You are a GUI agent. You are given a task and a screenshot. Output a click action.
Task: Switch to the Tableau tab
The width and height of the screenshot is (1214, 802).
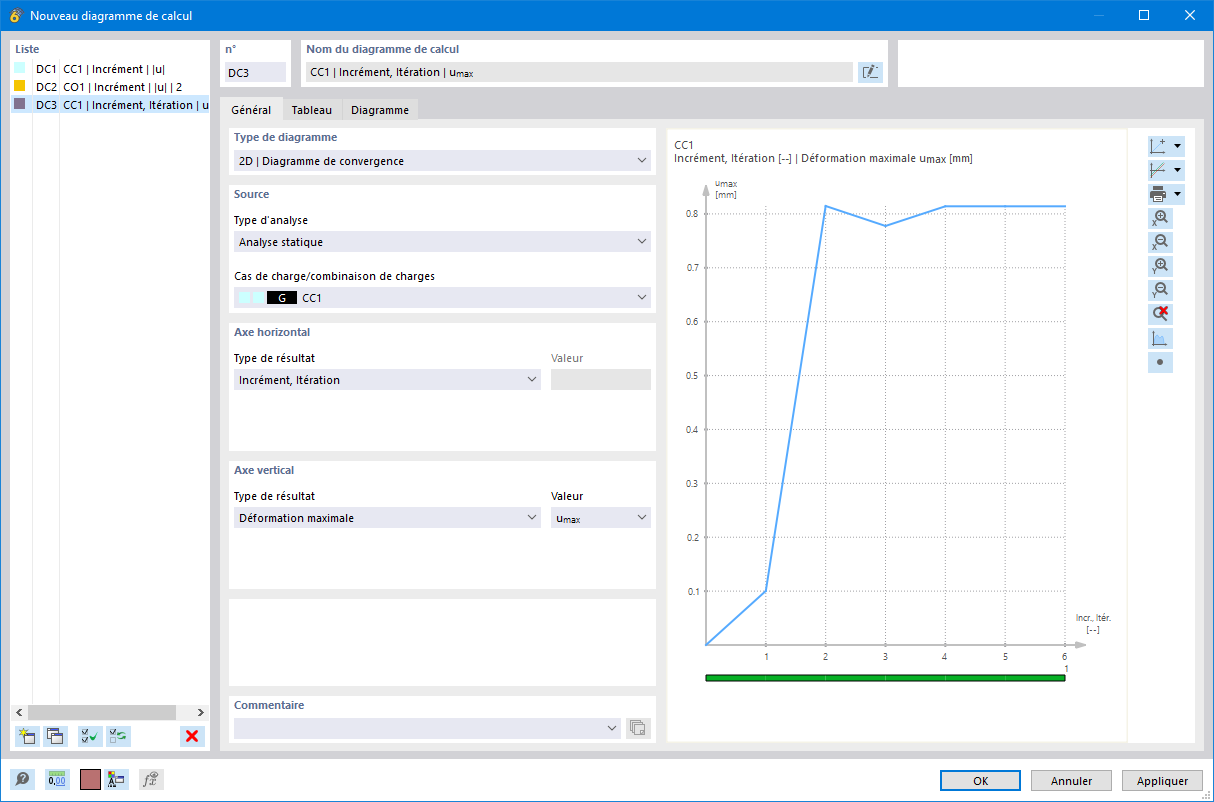coord(312,110)
